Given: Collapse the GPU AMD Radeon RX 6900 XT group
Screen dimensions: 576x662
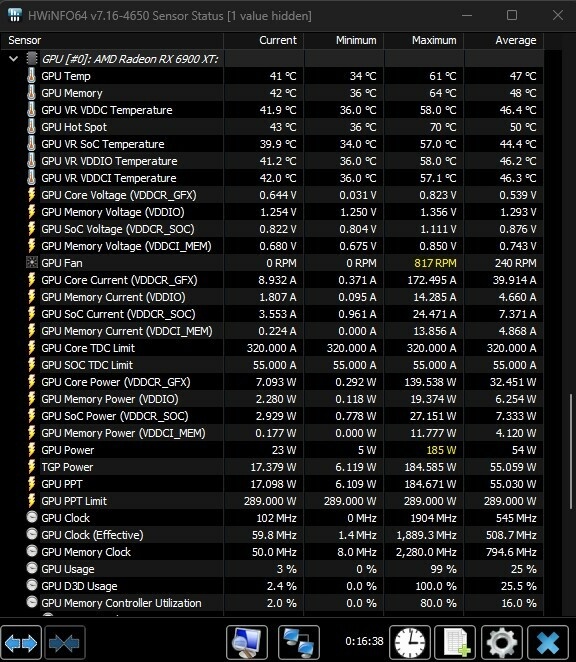Looking at the screenshot, I should (13, 59).
